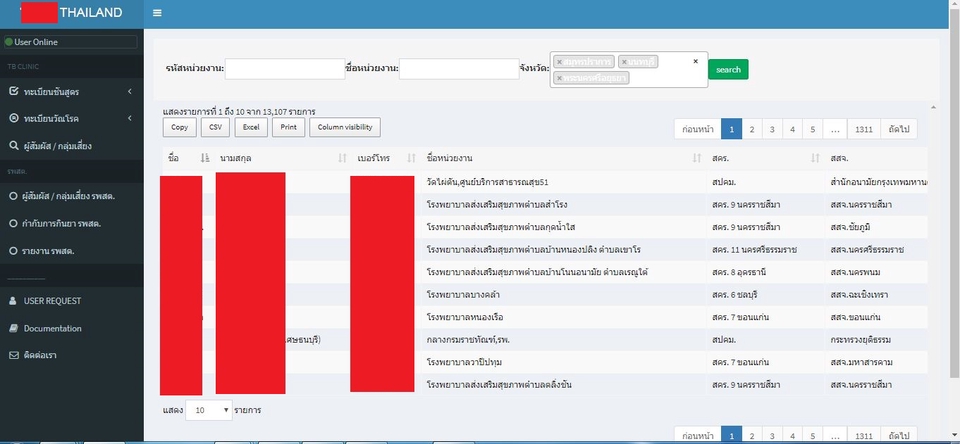The image size is (960, 444).
Task: Open the Column visibility options
Action: click(345, 127)
